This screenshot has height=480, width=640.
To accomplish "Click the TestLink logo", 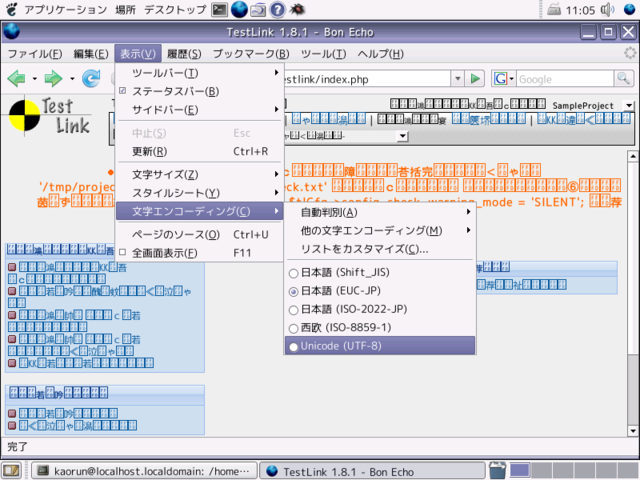I will 49,116.
